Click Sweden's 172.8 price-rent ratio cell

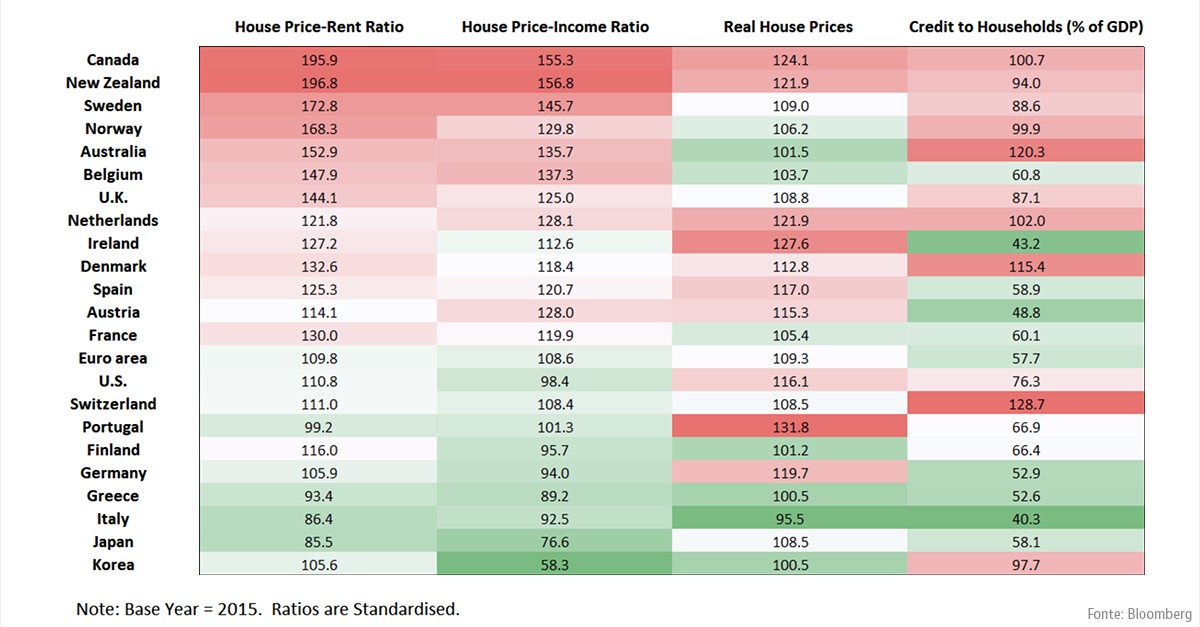[319, 106]
